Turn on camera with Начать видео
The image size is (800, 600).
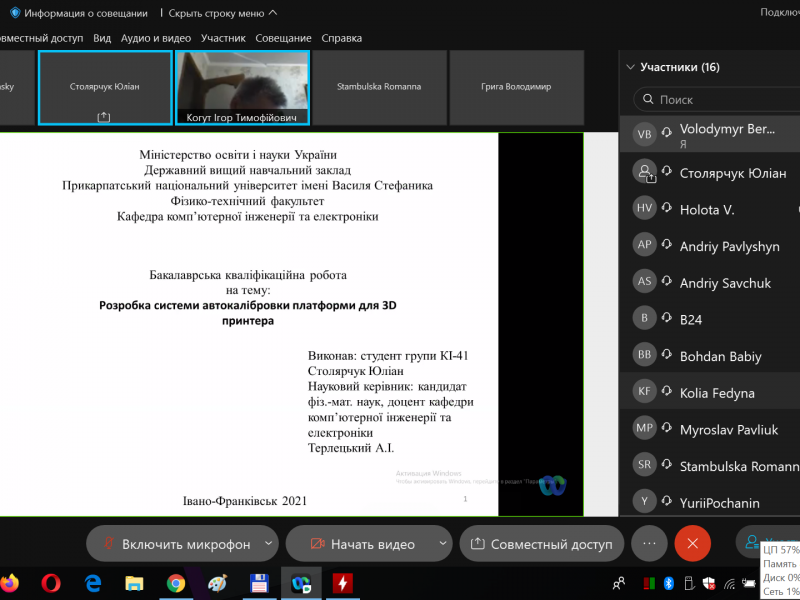[x=360, y=544]
